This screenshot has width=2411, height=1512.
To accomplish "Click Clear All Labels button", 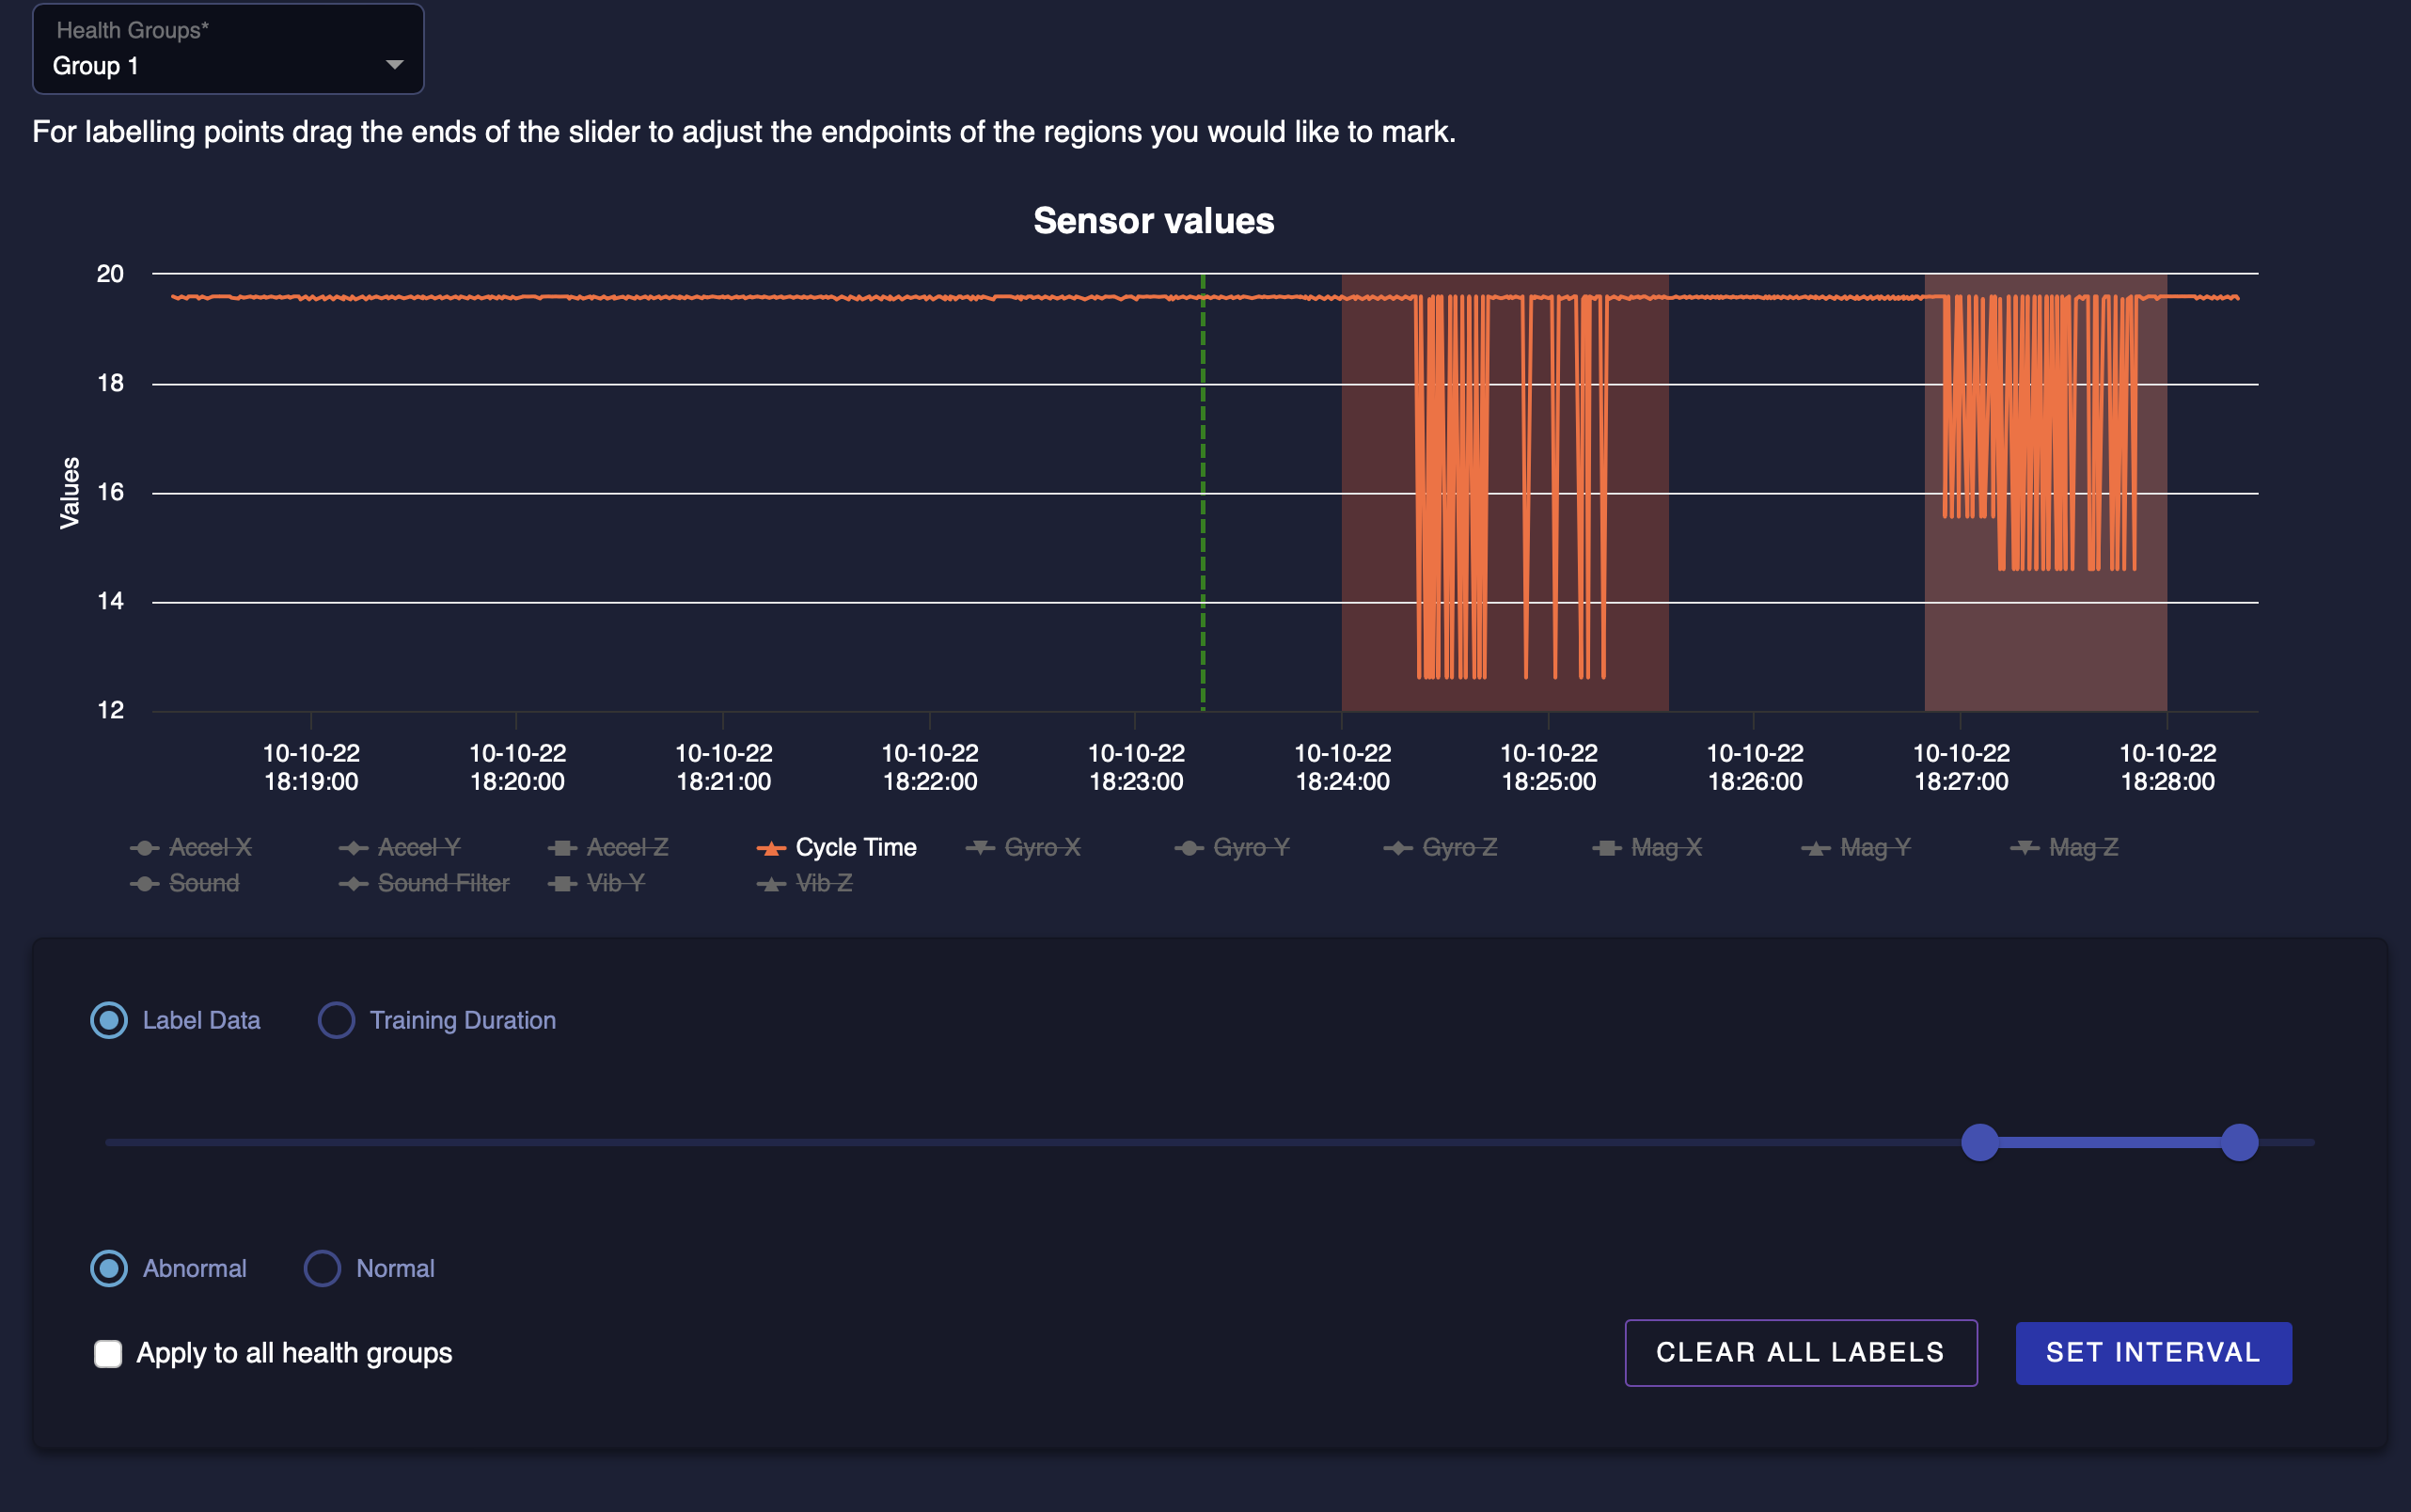I will pos(1801,1353).
